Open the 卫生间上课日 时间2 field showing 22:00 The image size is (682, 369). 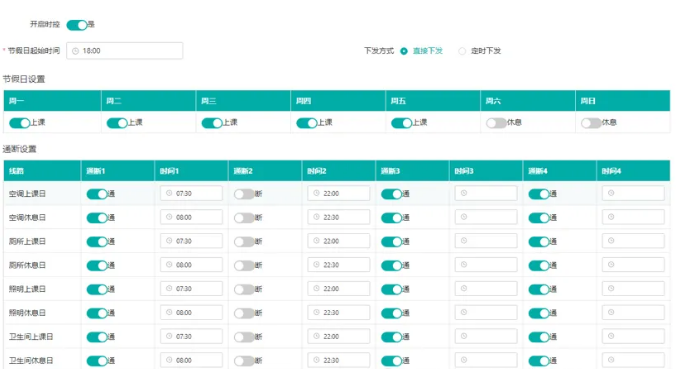339,336
